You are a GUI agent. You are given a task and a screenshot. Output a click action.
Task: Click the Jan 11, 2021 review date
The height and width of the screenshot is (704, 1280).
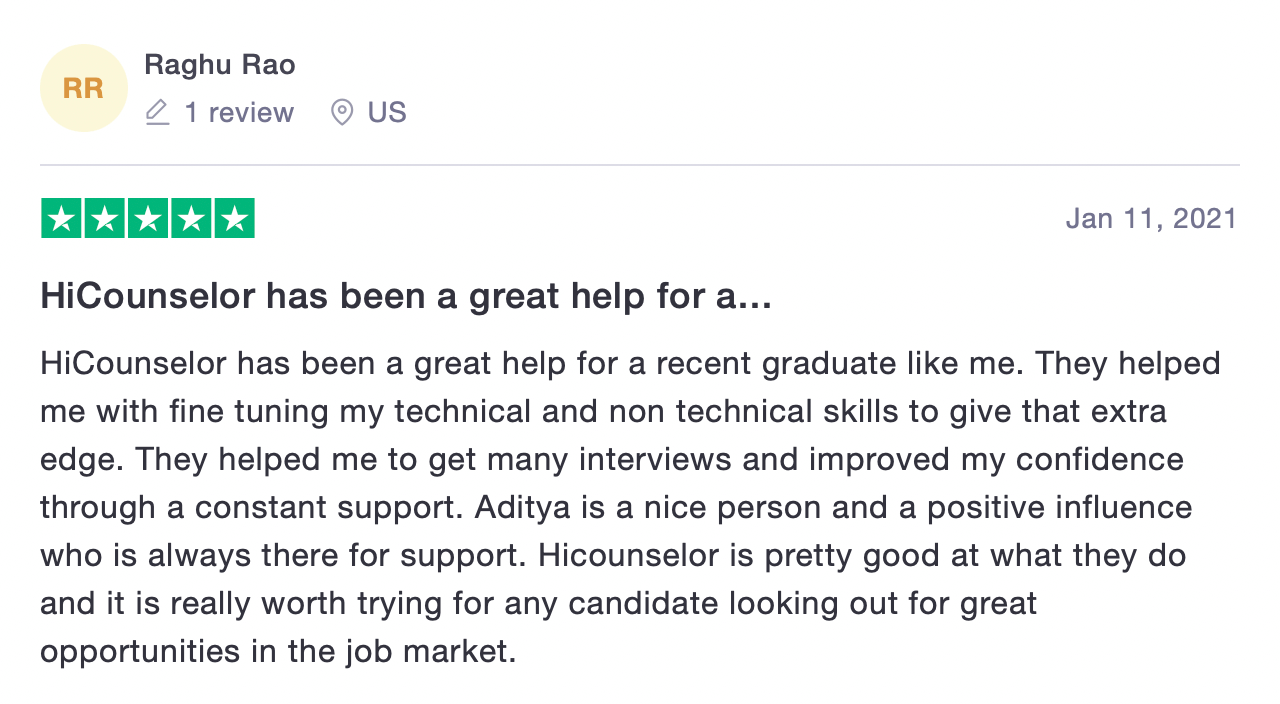coord(1151,219)
